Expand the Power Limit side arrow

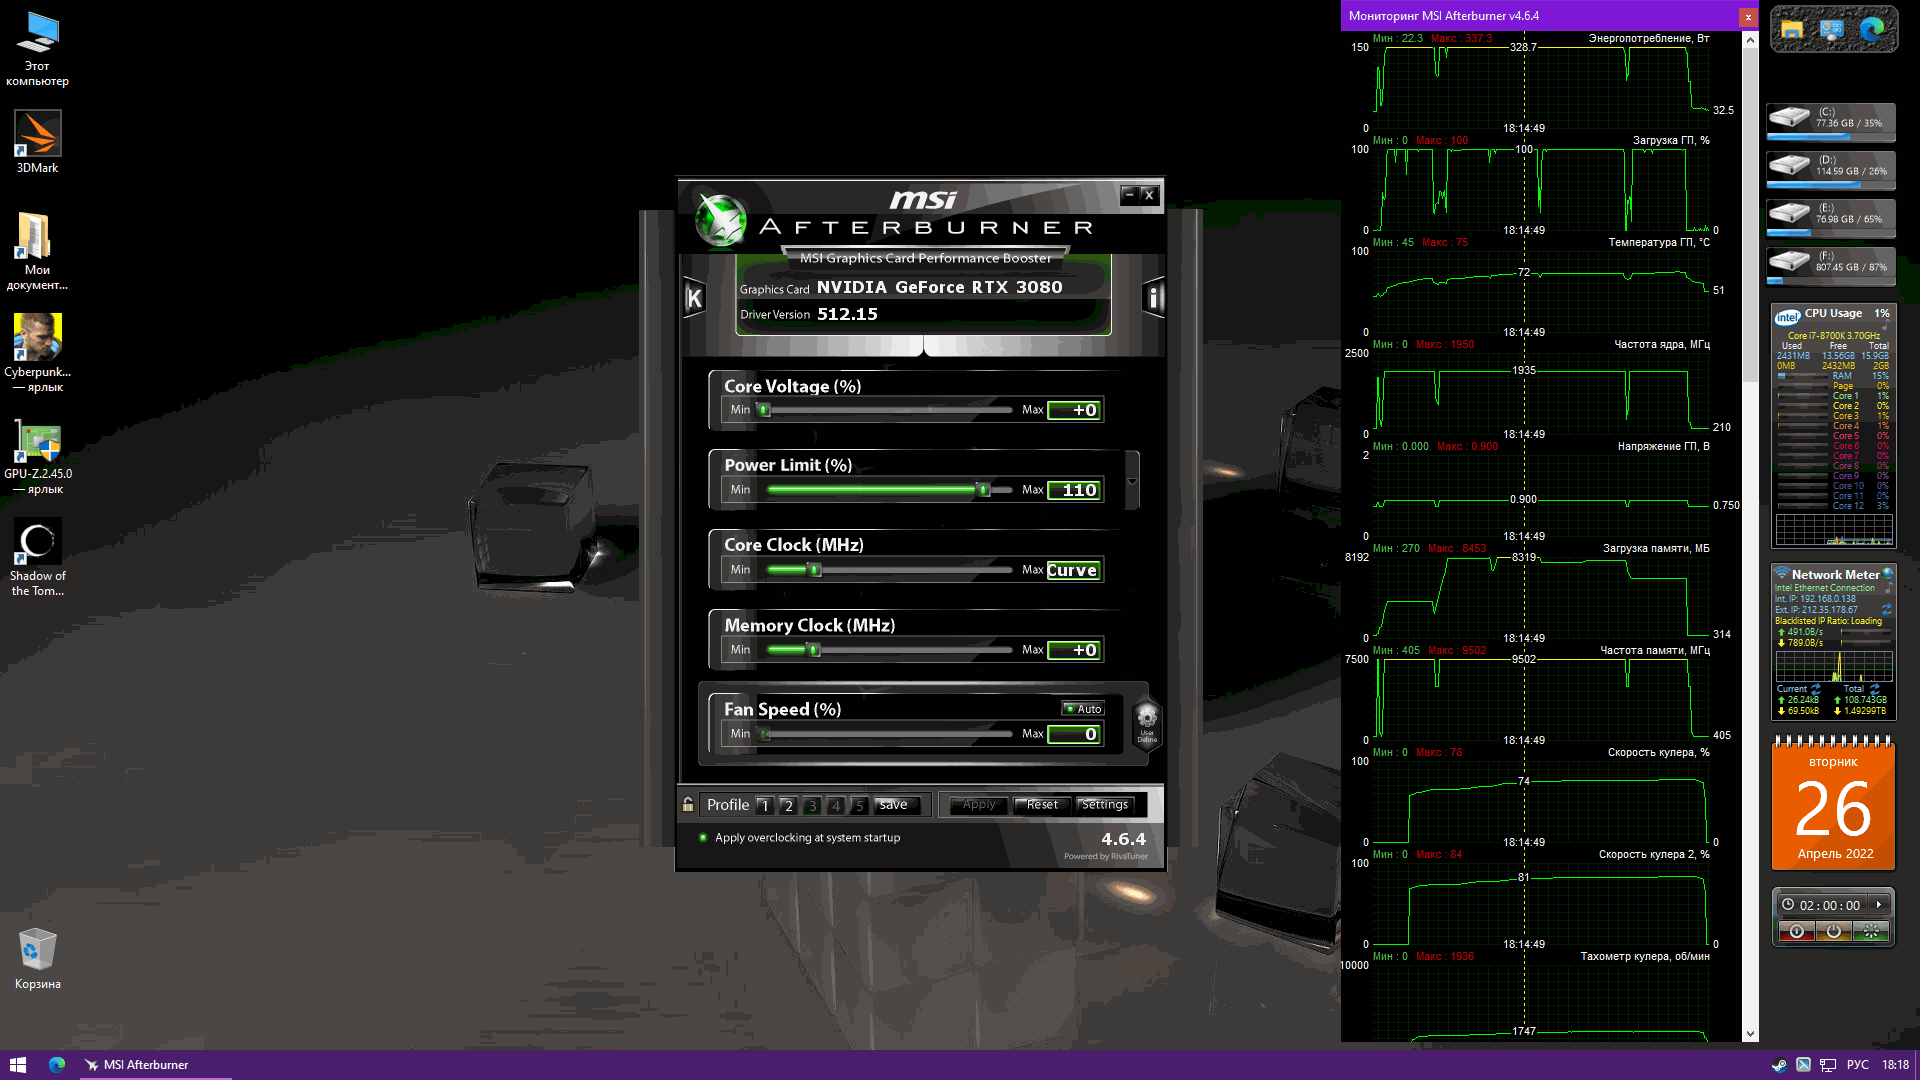(1132, 481)
